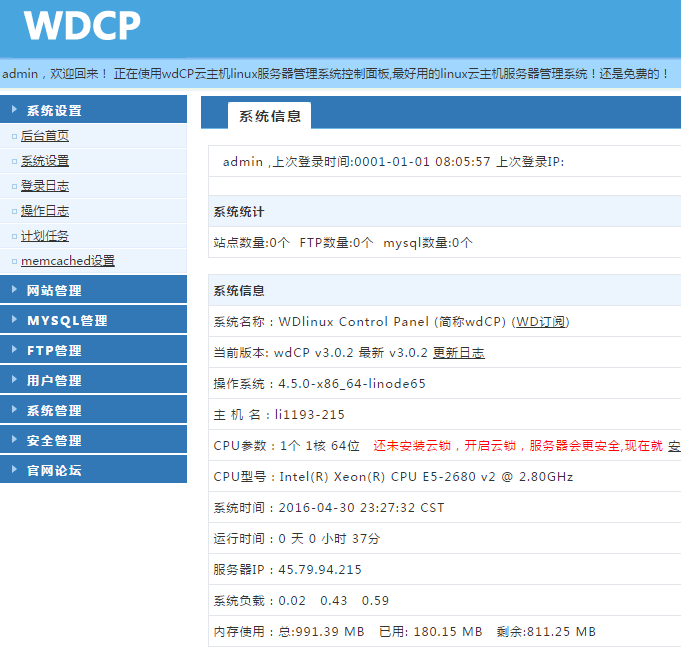The image size is (681, 660).
Task: Click red 还未安装云锁 notice
Action: click(518, 446)
